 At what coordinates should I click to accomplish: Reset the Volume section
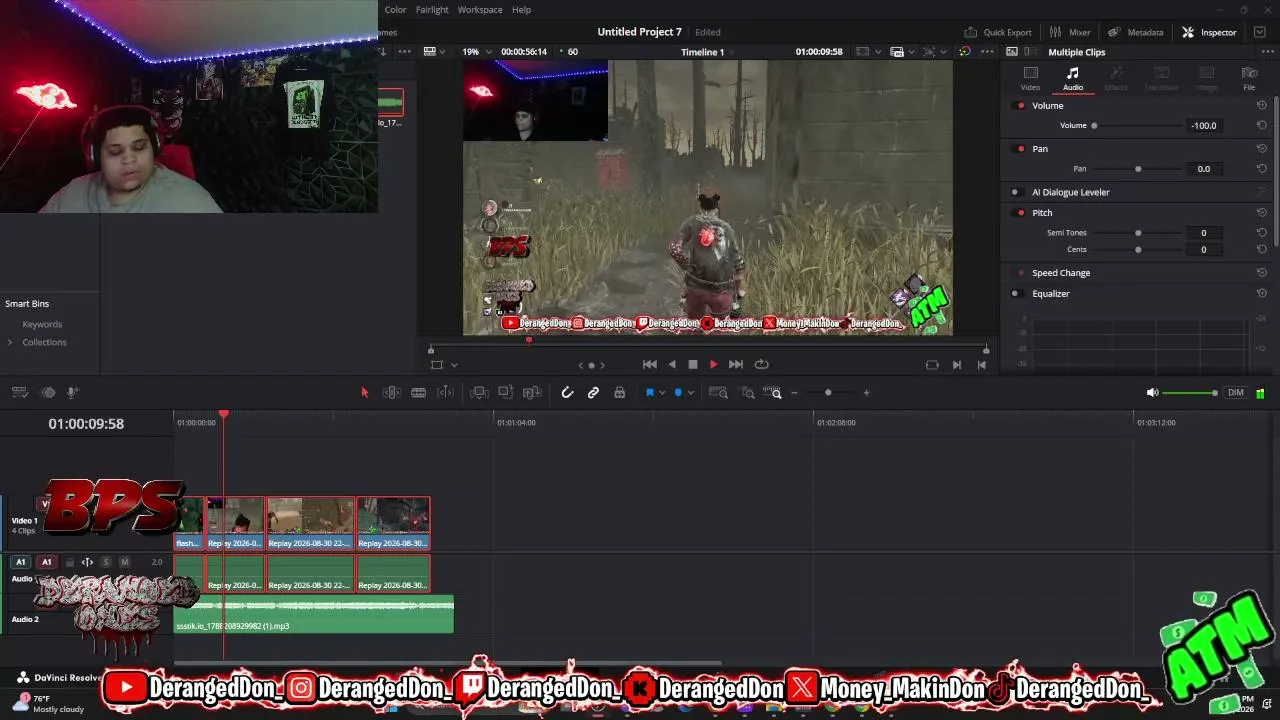(x=1262, y=106)
